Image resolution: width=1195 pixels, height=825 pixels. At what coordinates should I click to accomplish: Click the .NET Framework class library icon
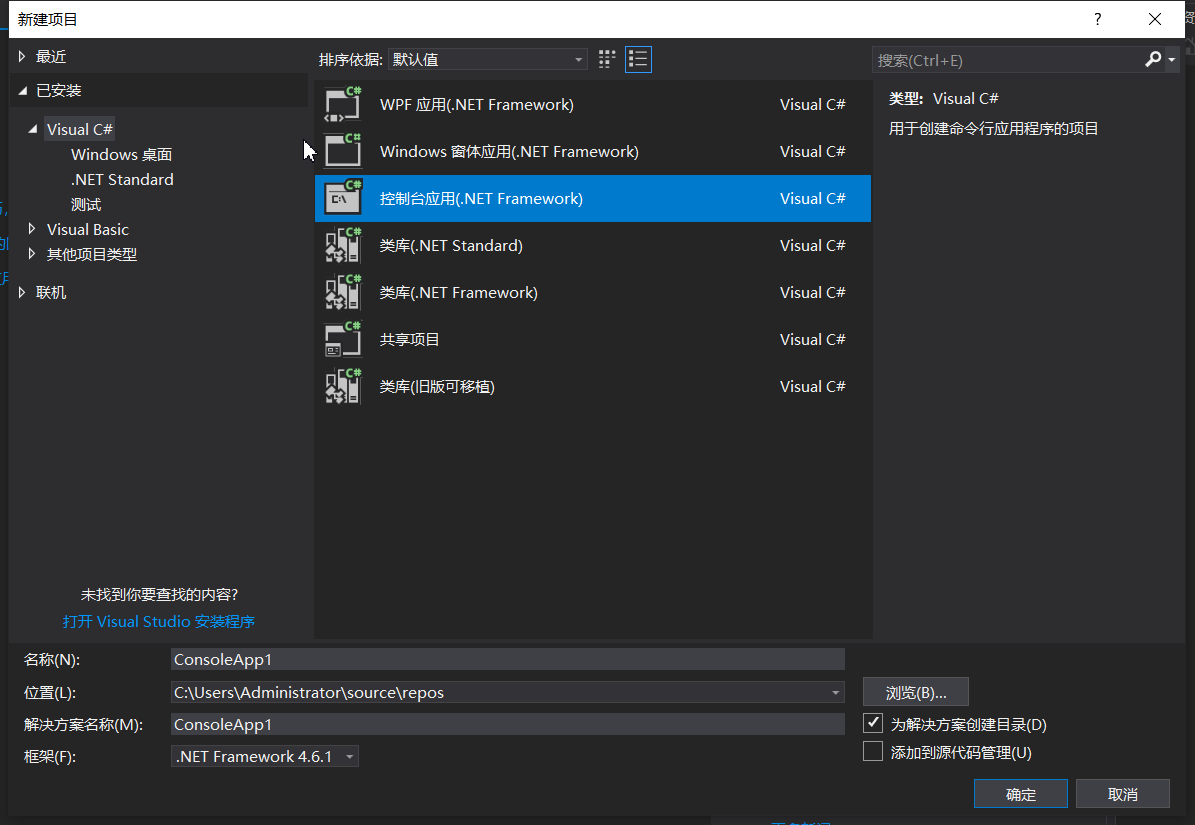343,293
